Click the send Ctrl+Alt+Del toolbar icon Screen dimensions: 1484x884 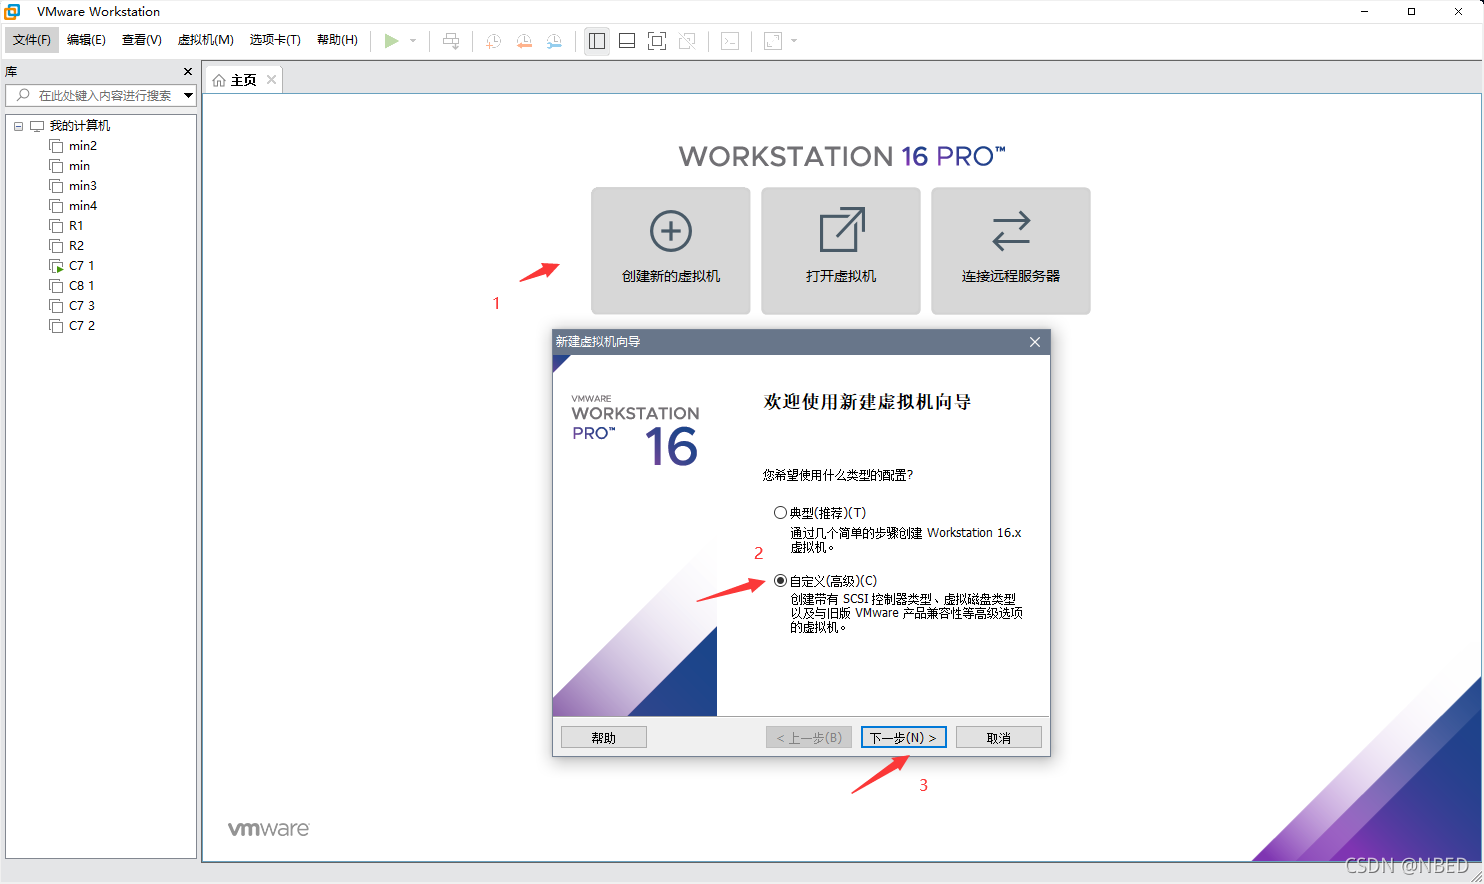pyautogui.click(x=451, y=41)
